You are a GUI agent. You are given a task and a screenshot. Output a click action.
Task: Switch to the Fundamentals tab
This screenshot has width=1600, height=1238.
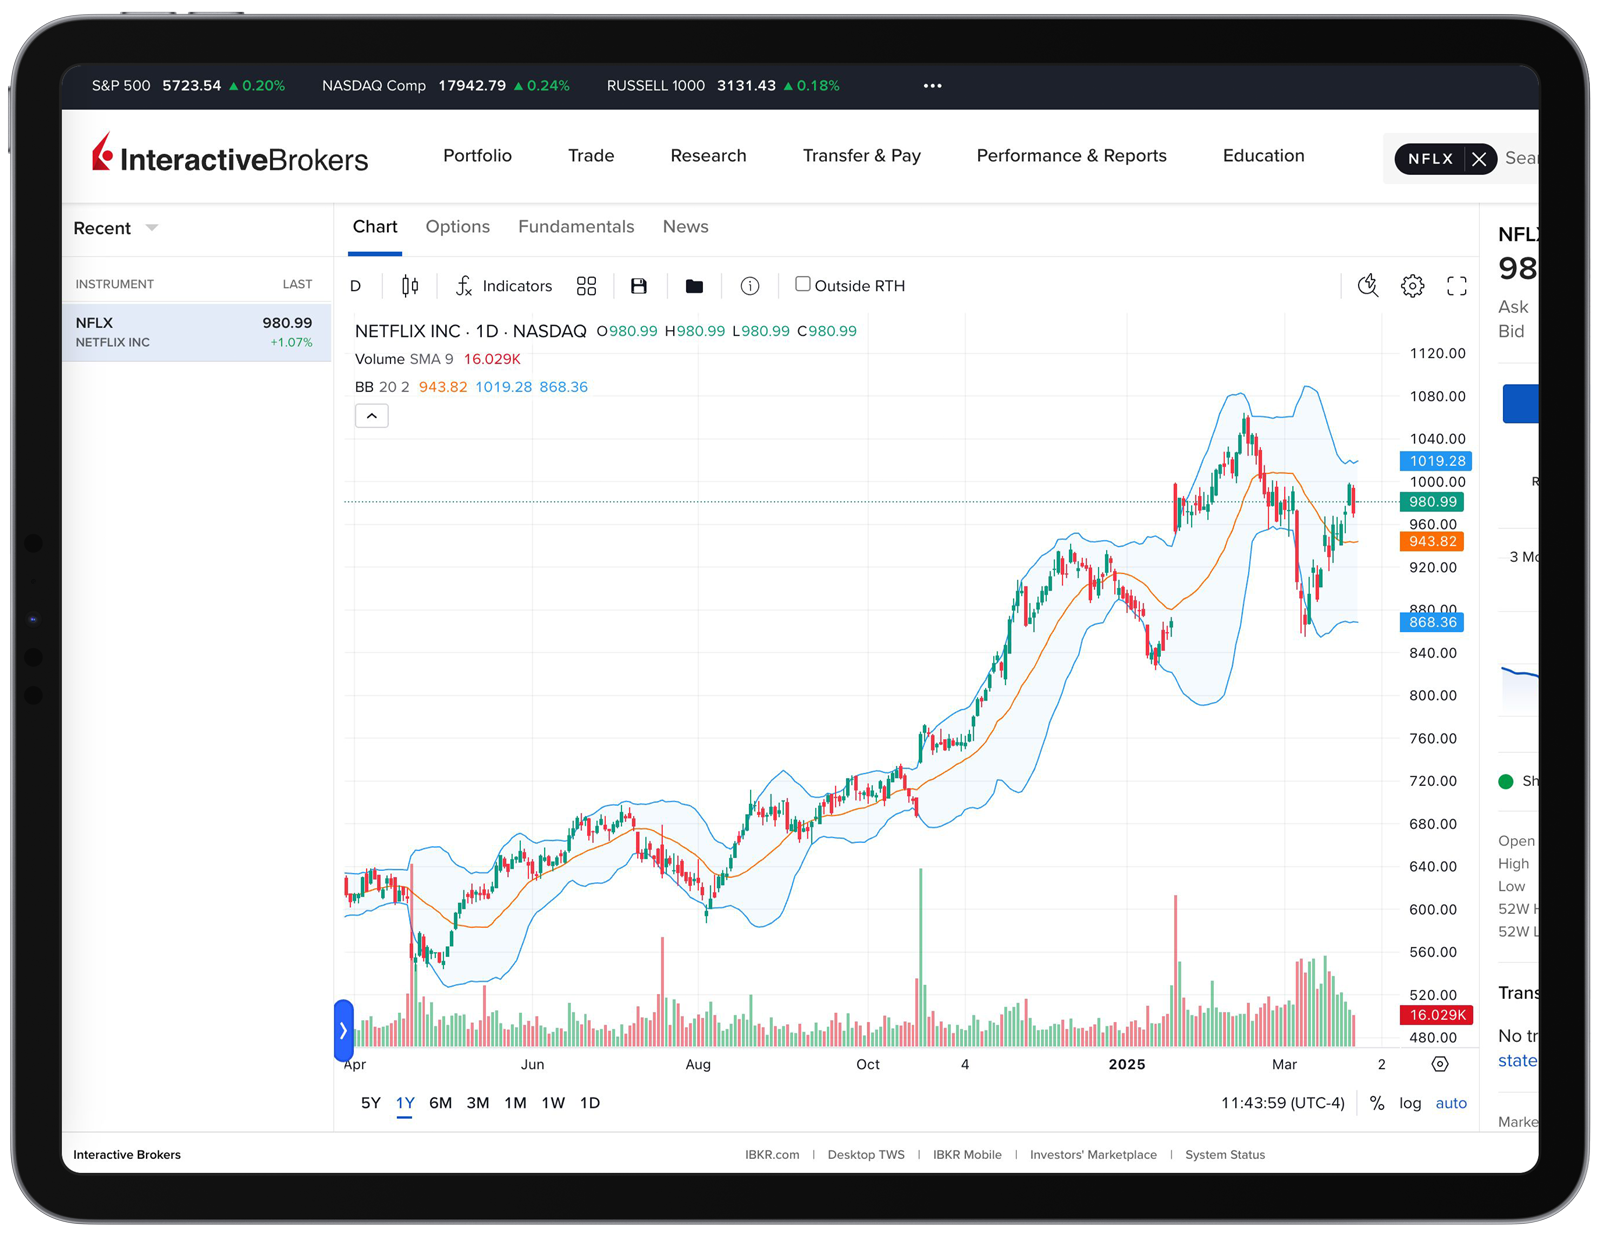tap(576, 227)
